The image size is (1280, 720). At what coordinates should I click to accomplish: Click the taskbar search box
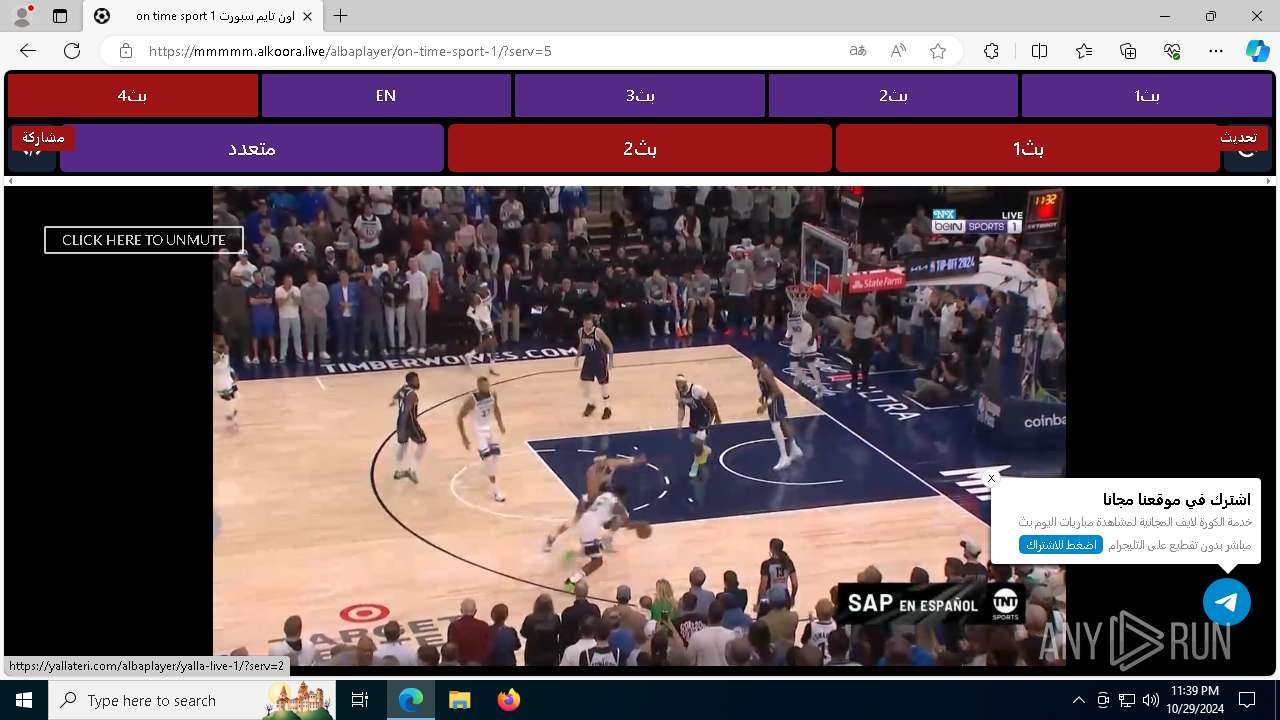coord(190,700)
